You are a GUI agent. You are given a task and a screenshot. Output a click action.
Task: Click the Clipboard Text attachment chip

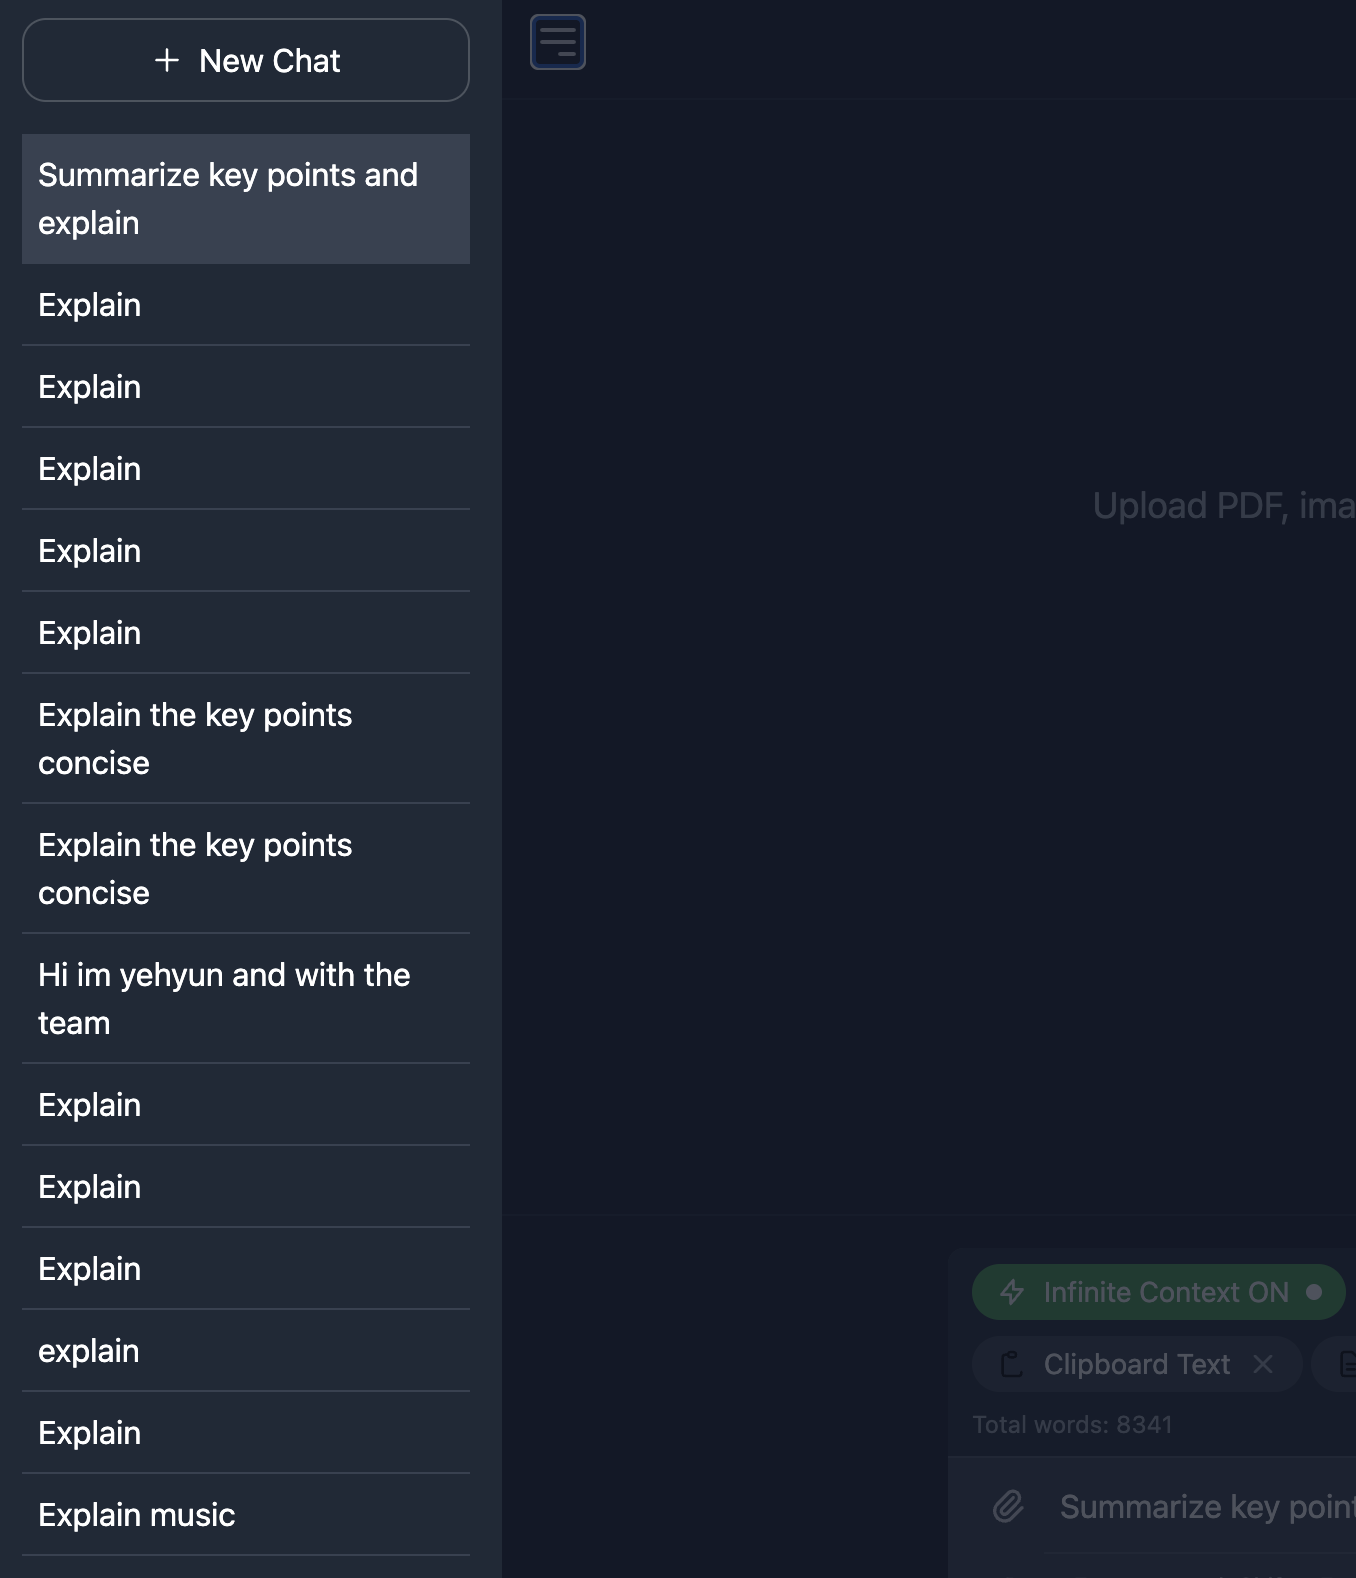click(1137, 1364)
